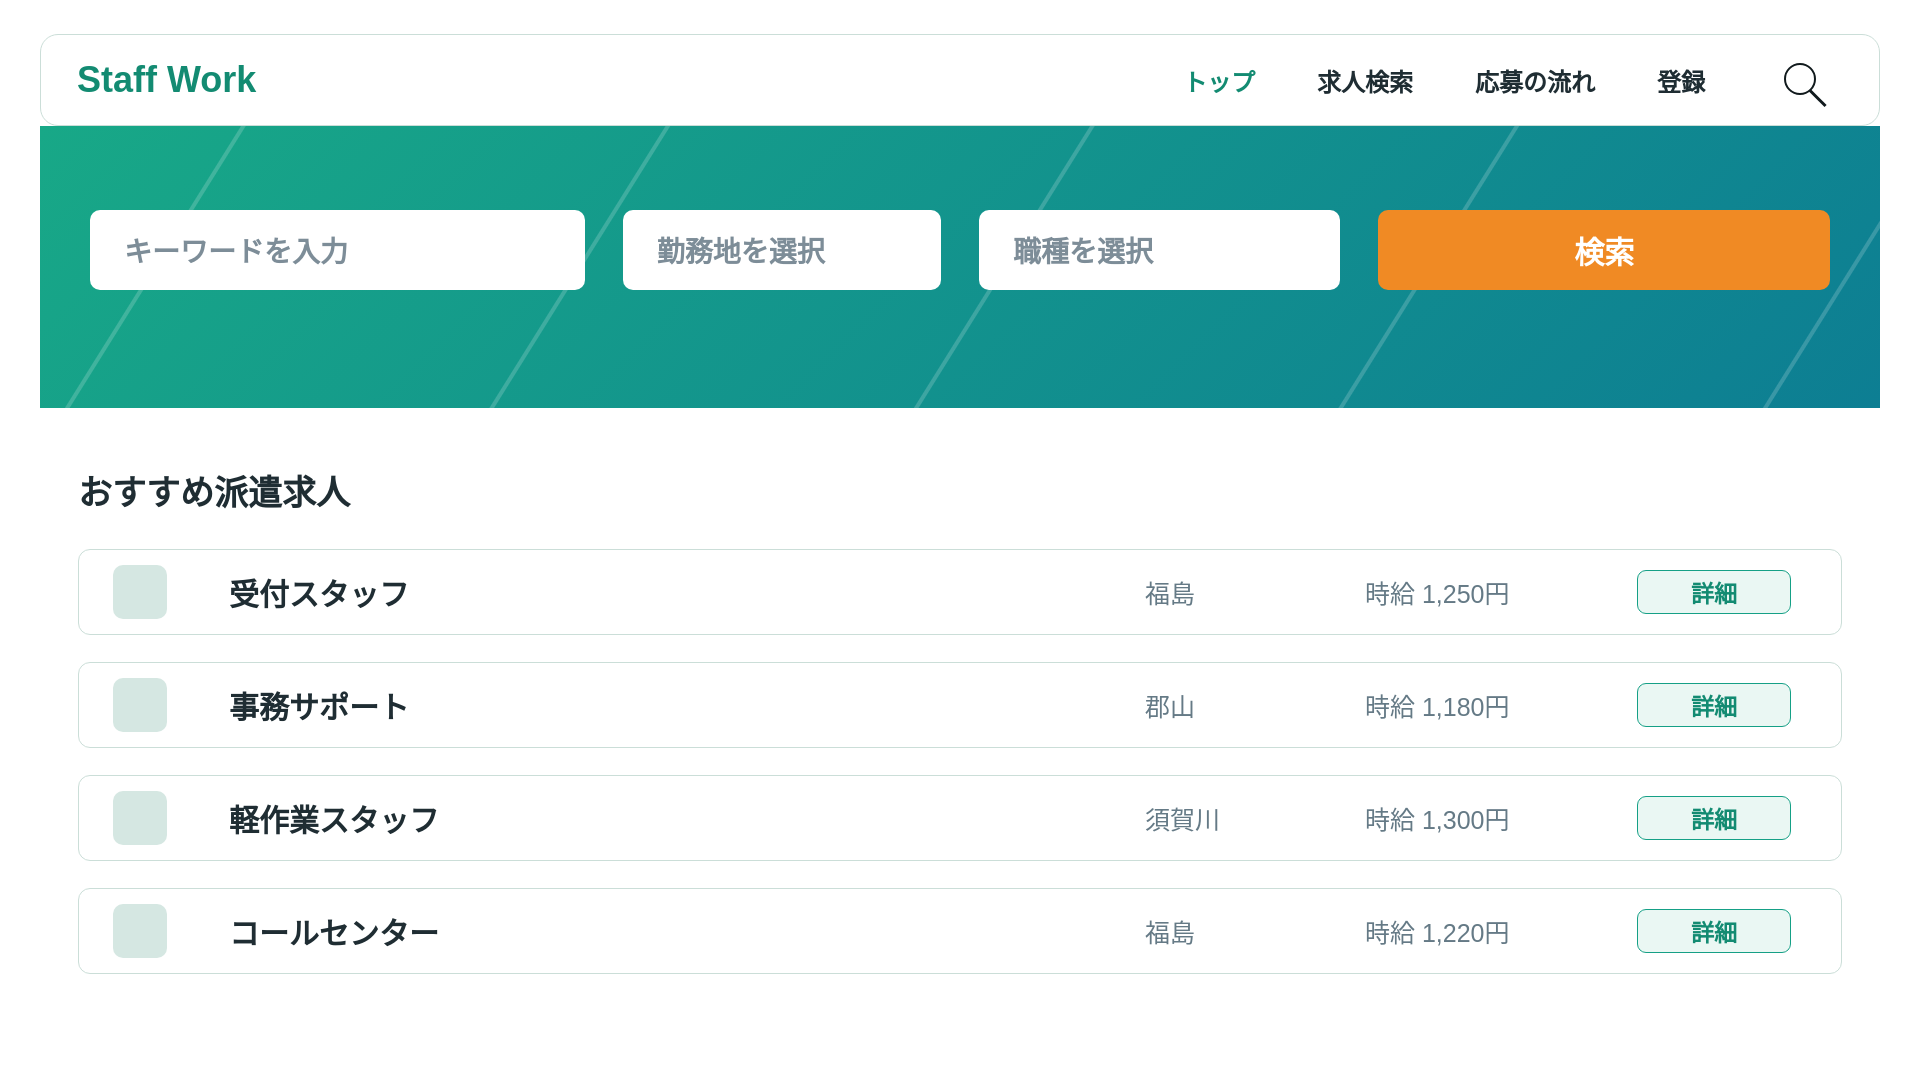Click the magnifier search icon in header
The width and height of the screenshot is (1920, 1080).
pyautogui.click(x=1804, y=83)
